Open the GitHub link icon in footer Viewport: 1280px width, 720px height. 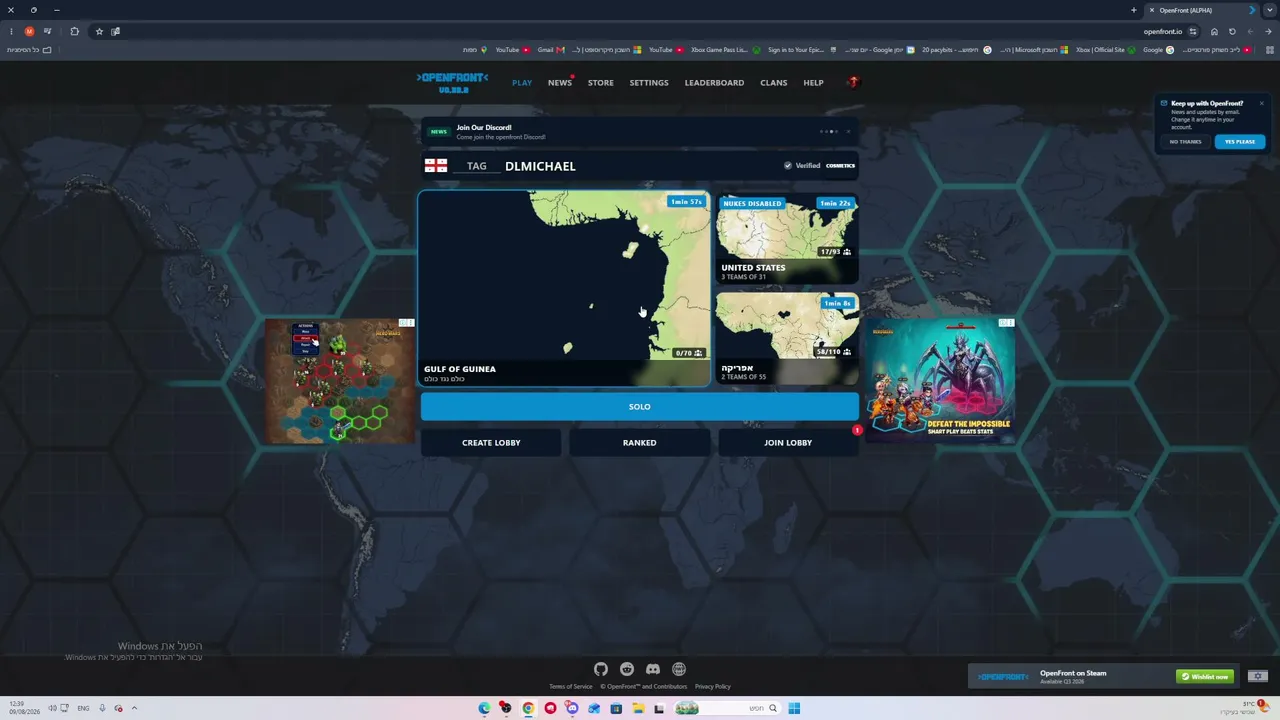[600, 669]
